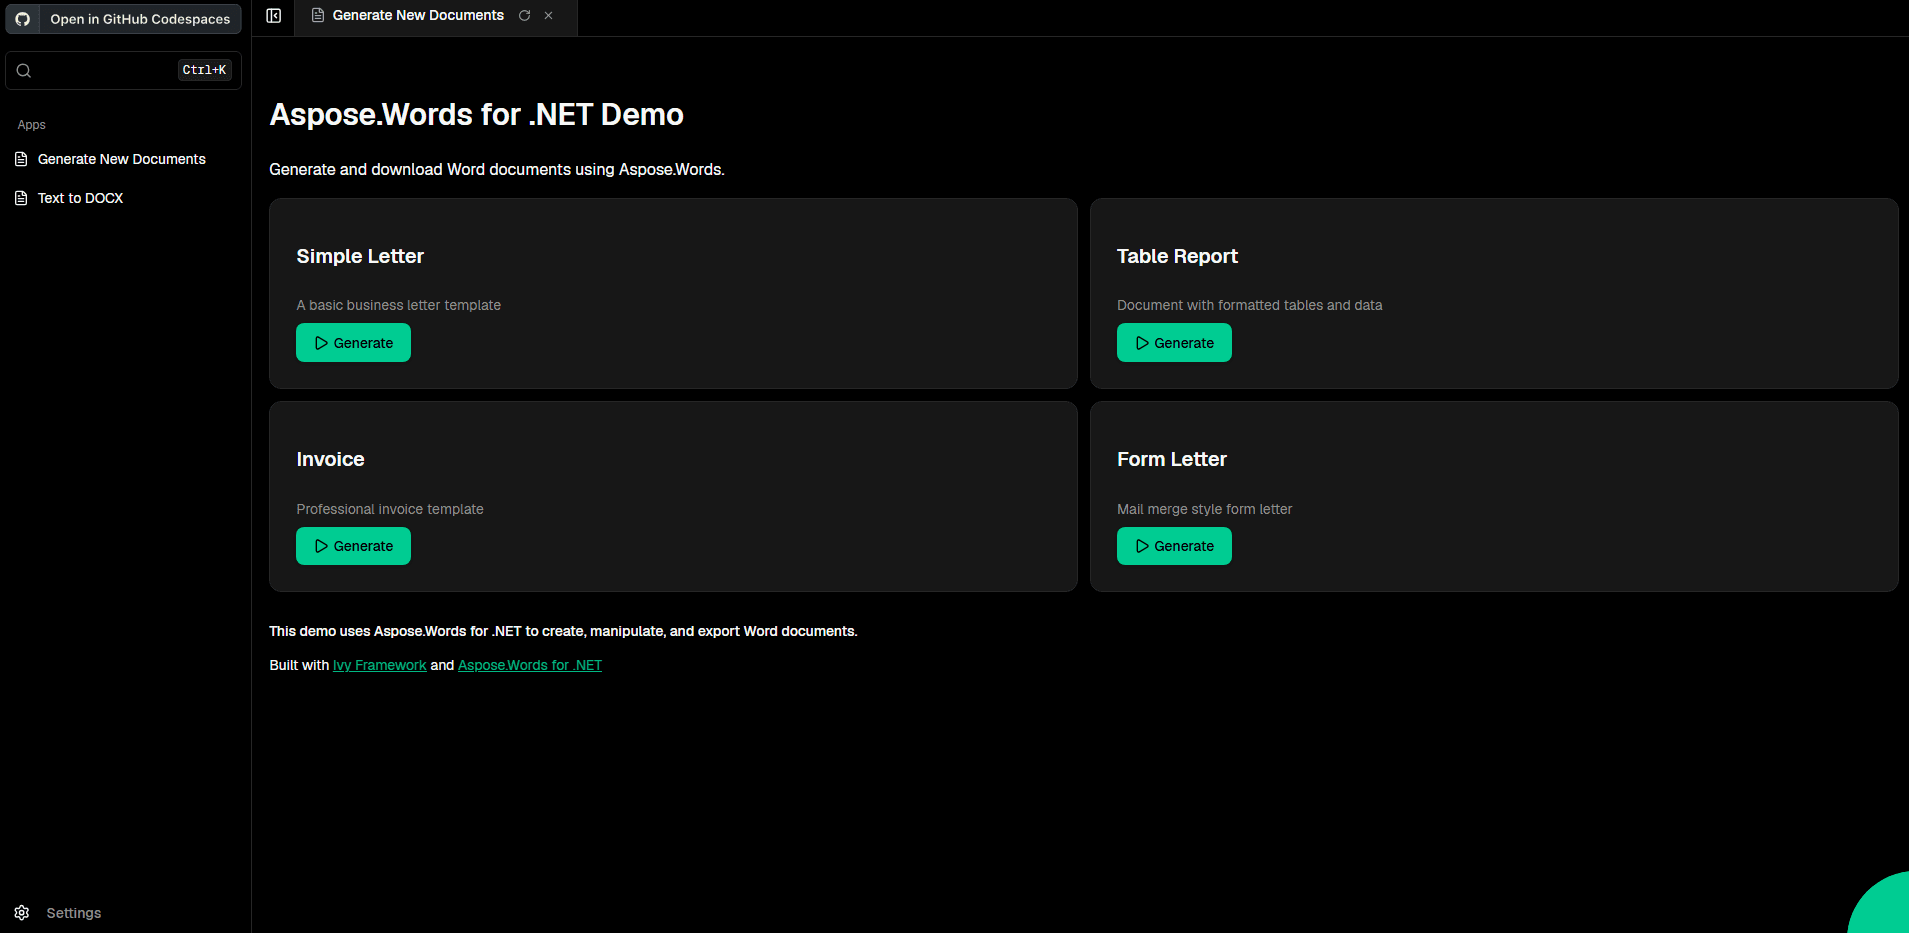Generate the Simple Letter document

point(353,343)
